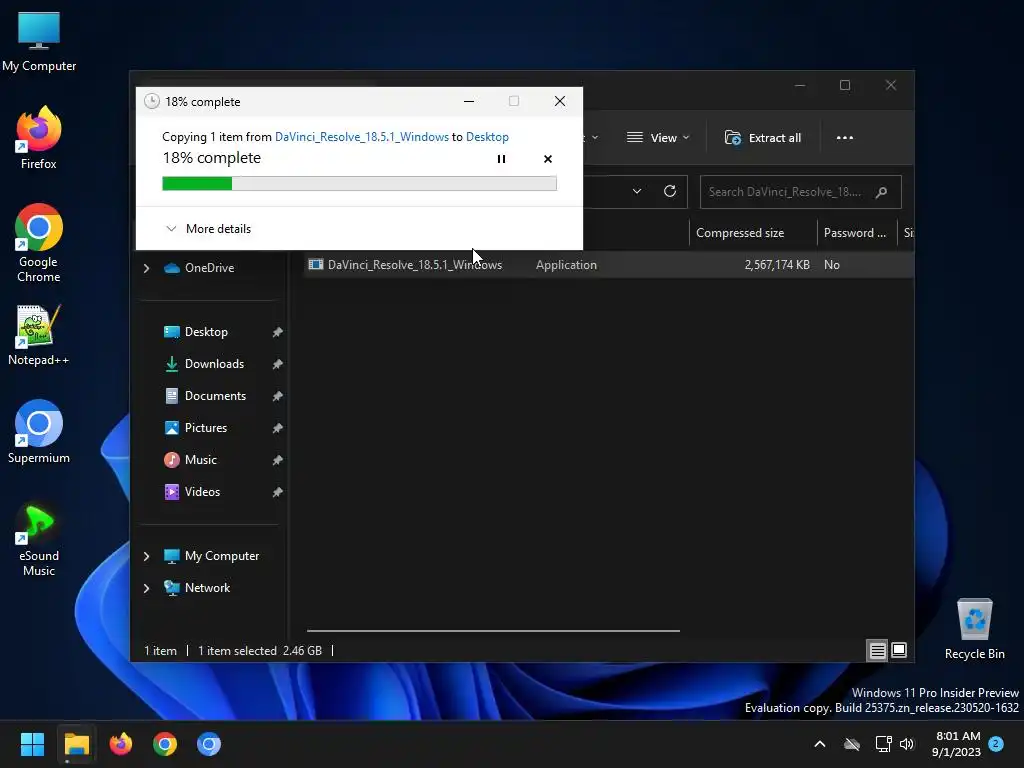This screenshot has height=768, width=1024.
Task: Open the Desktop destination link
Action: tap(487, 136)
